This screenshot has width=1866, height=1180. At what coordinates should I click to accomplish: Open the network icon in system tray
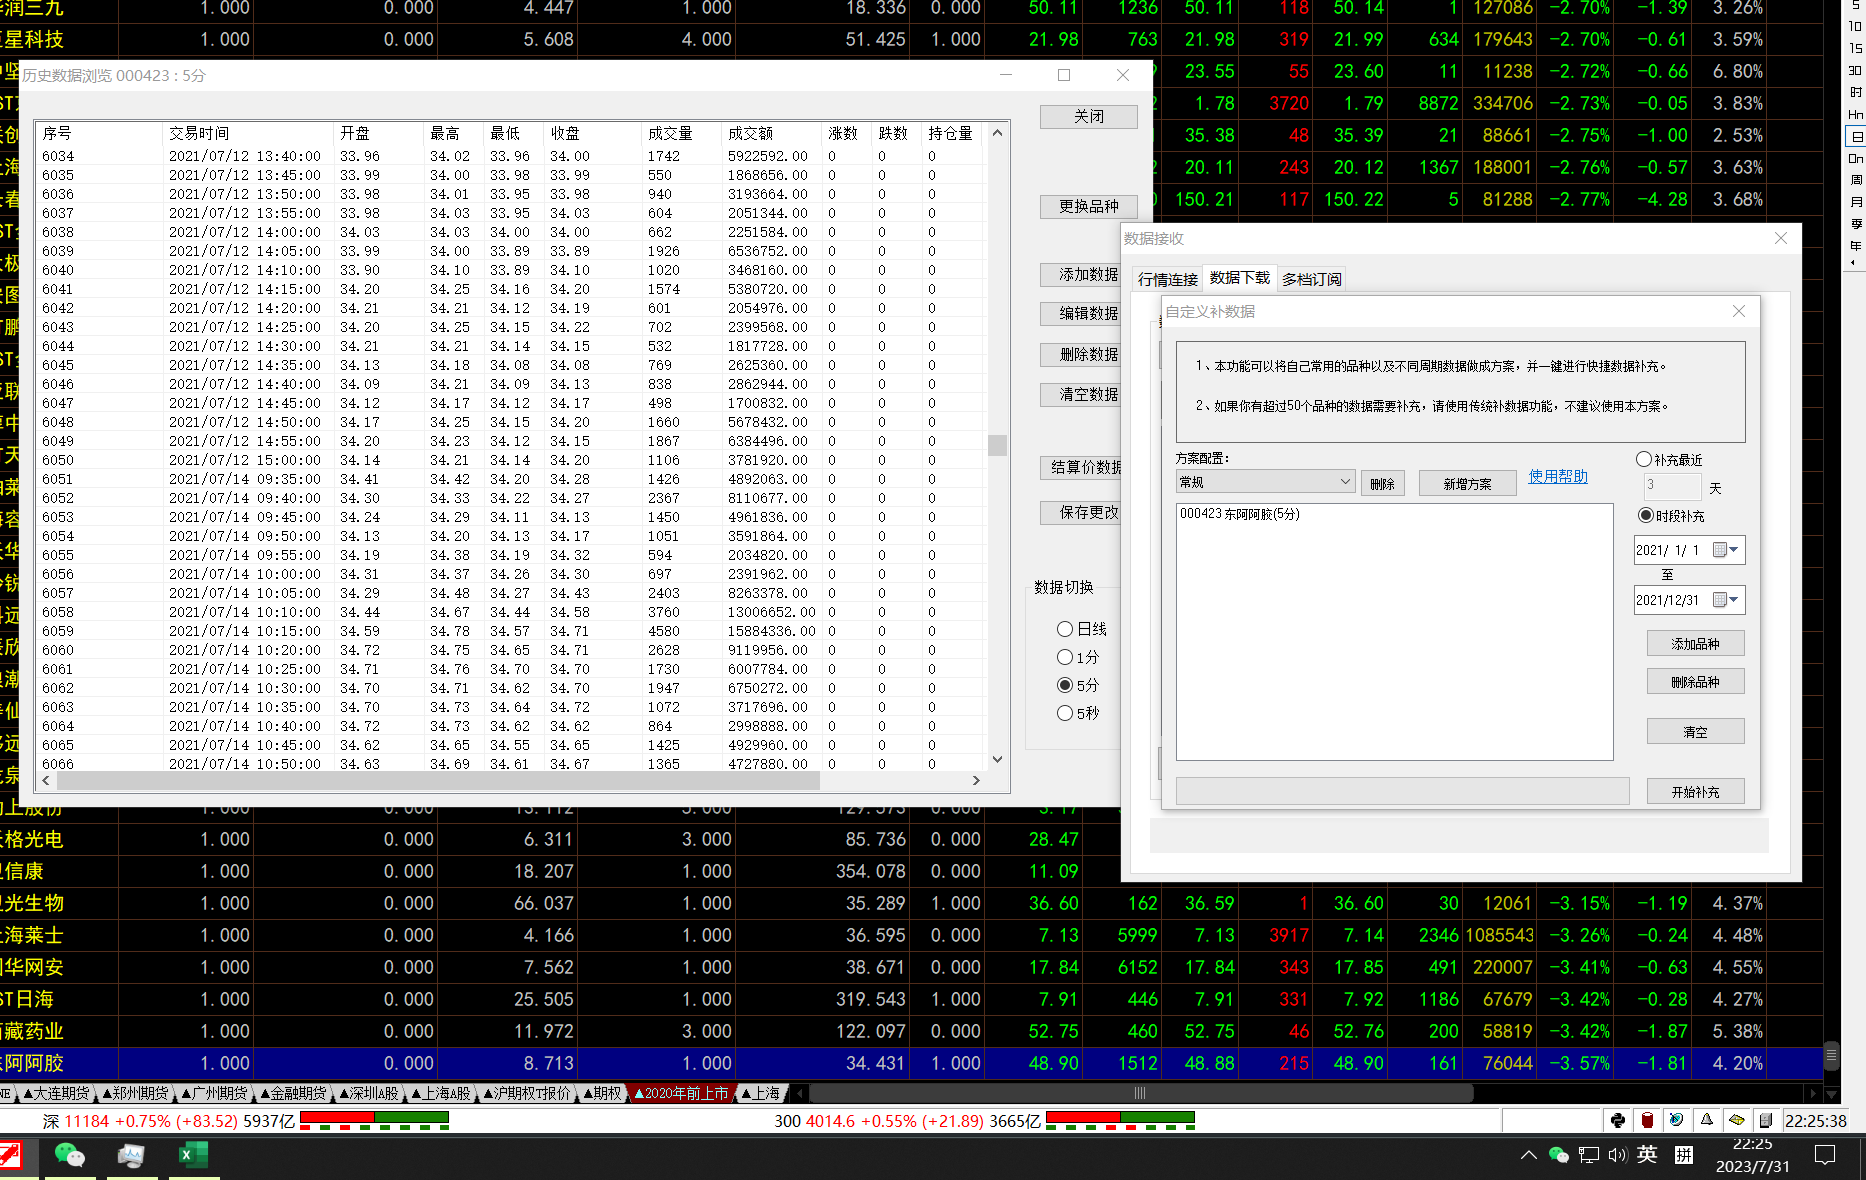(x=1588, y=1155)
